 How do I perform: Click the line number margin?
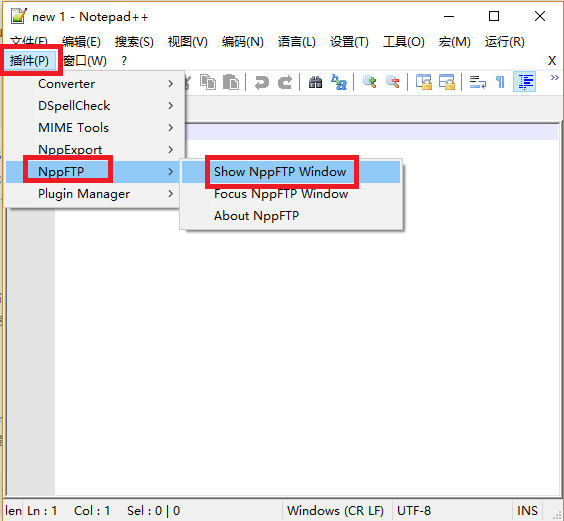tap(31, 351)
